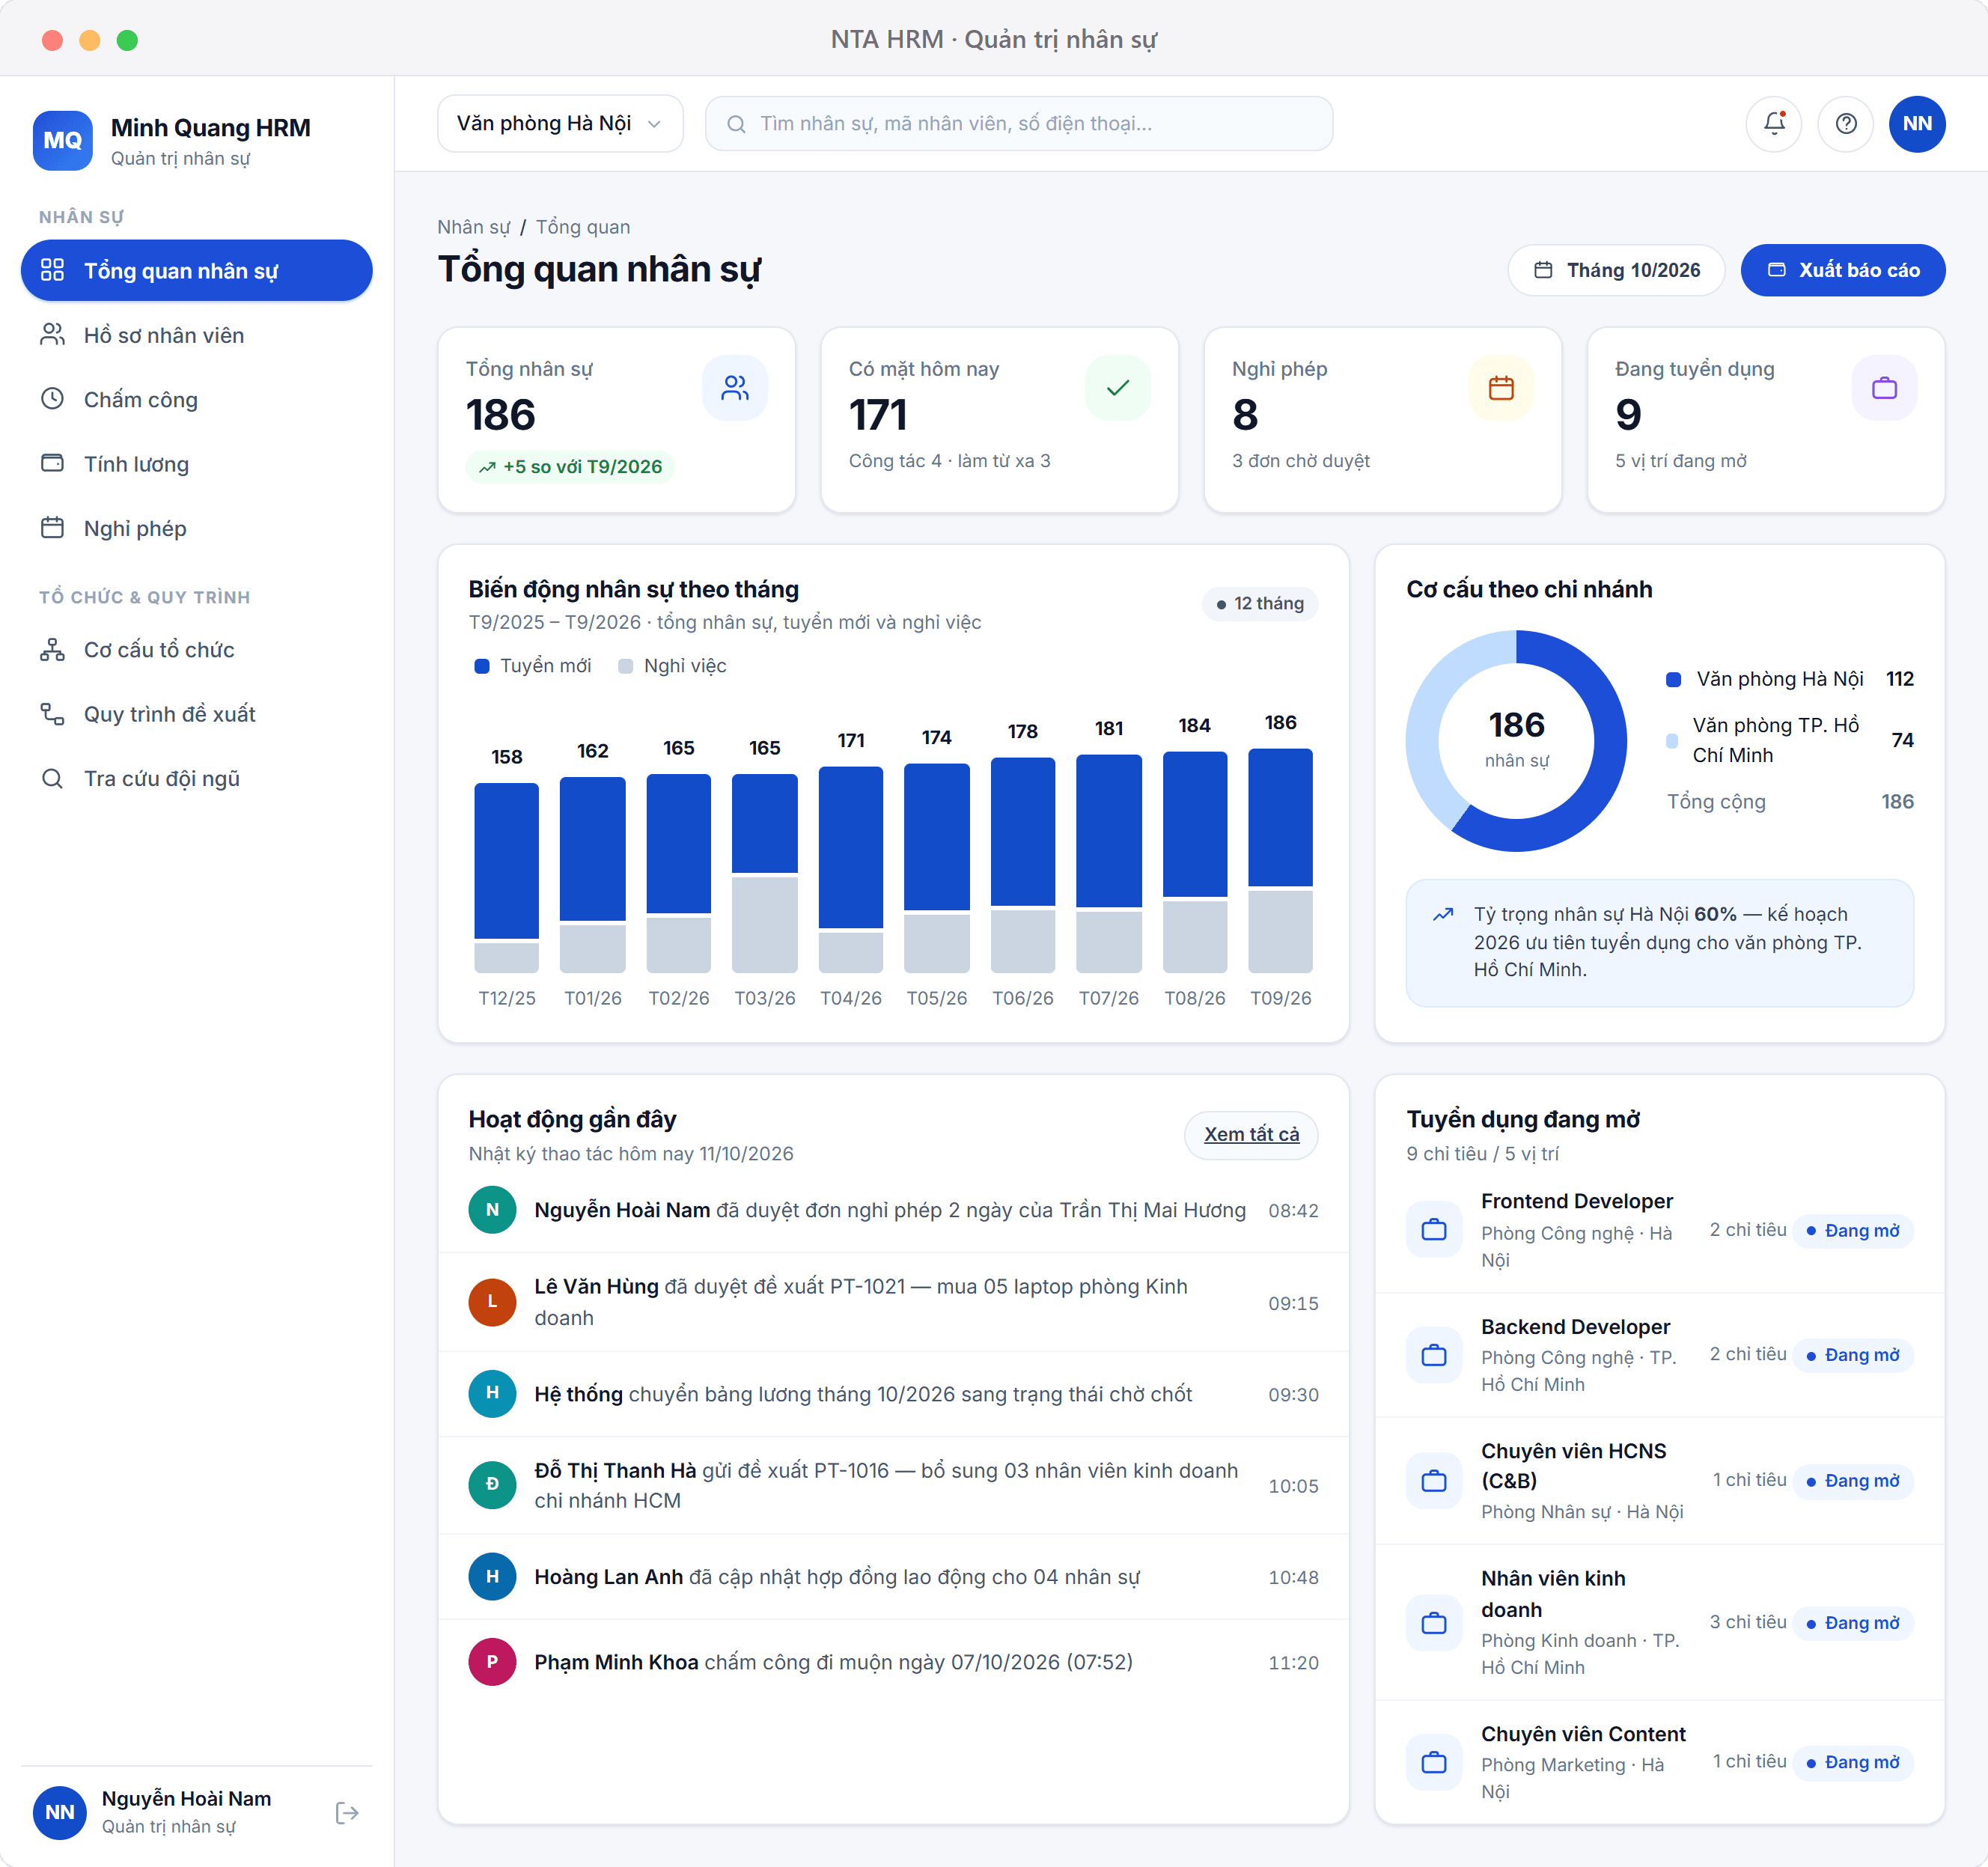Click the Hoàng Lan Anh activity row
1988x1867 pixels.
pyautogui.click(x=893, y=1576)
